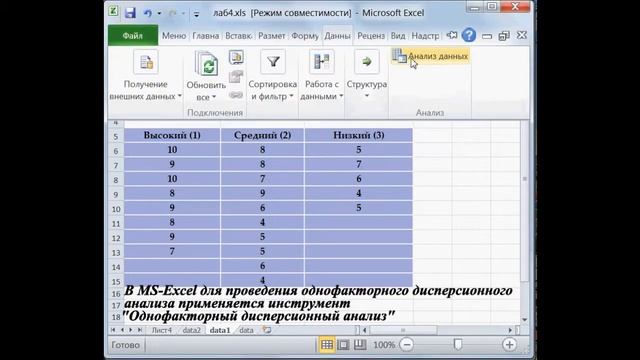Click the Insert new worksheet icon

[267, 330]
